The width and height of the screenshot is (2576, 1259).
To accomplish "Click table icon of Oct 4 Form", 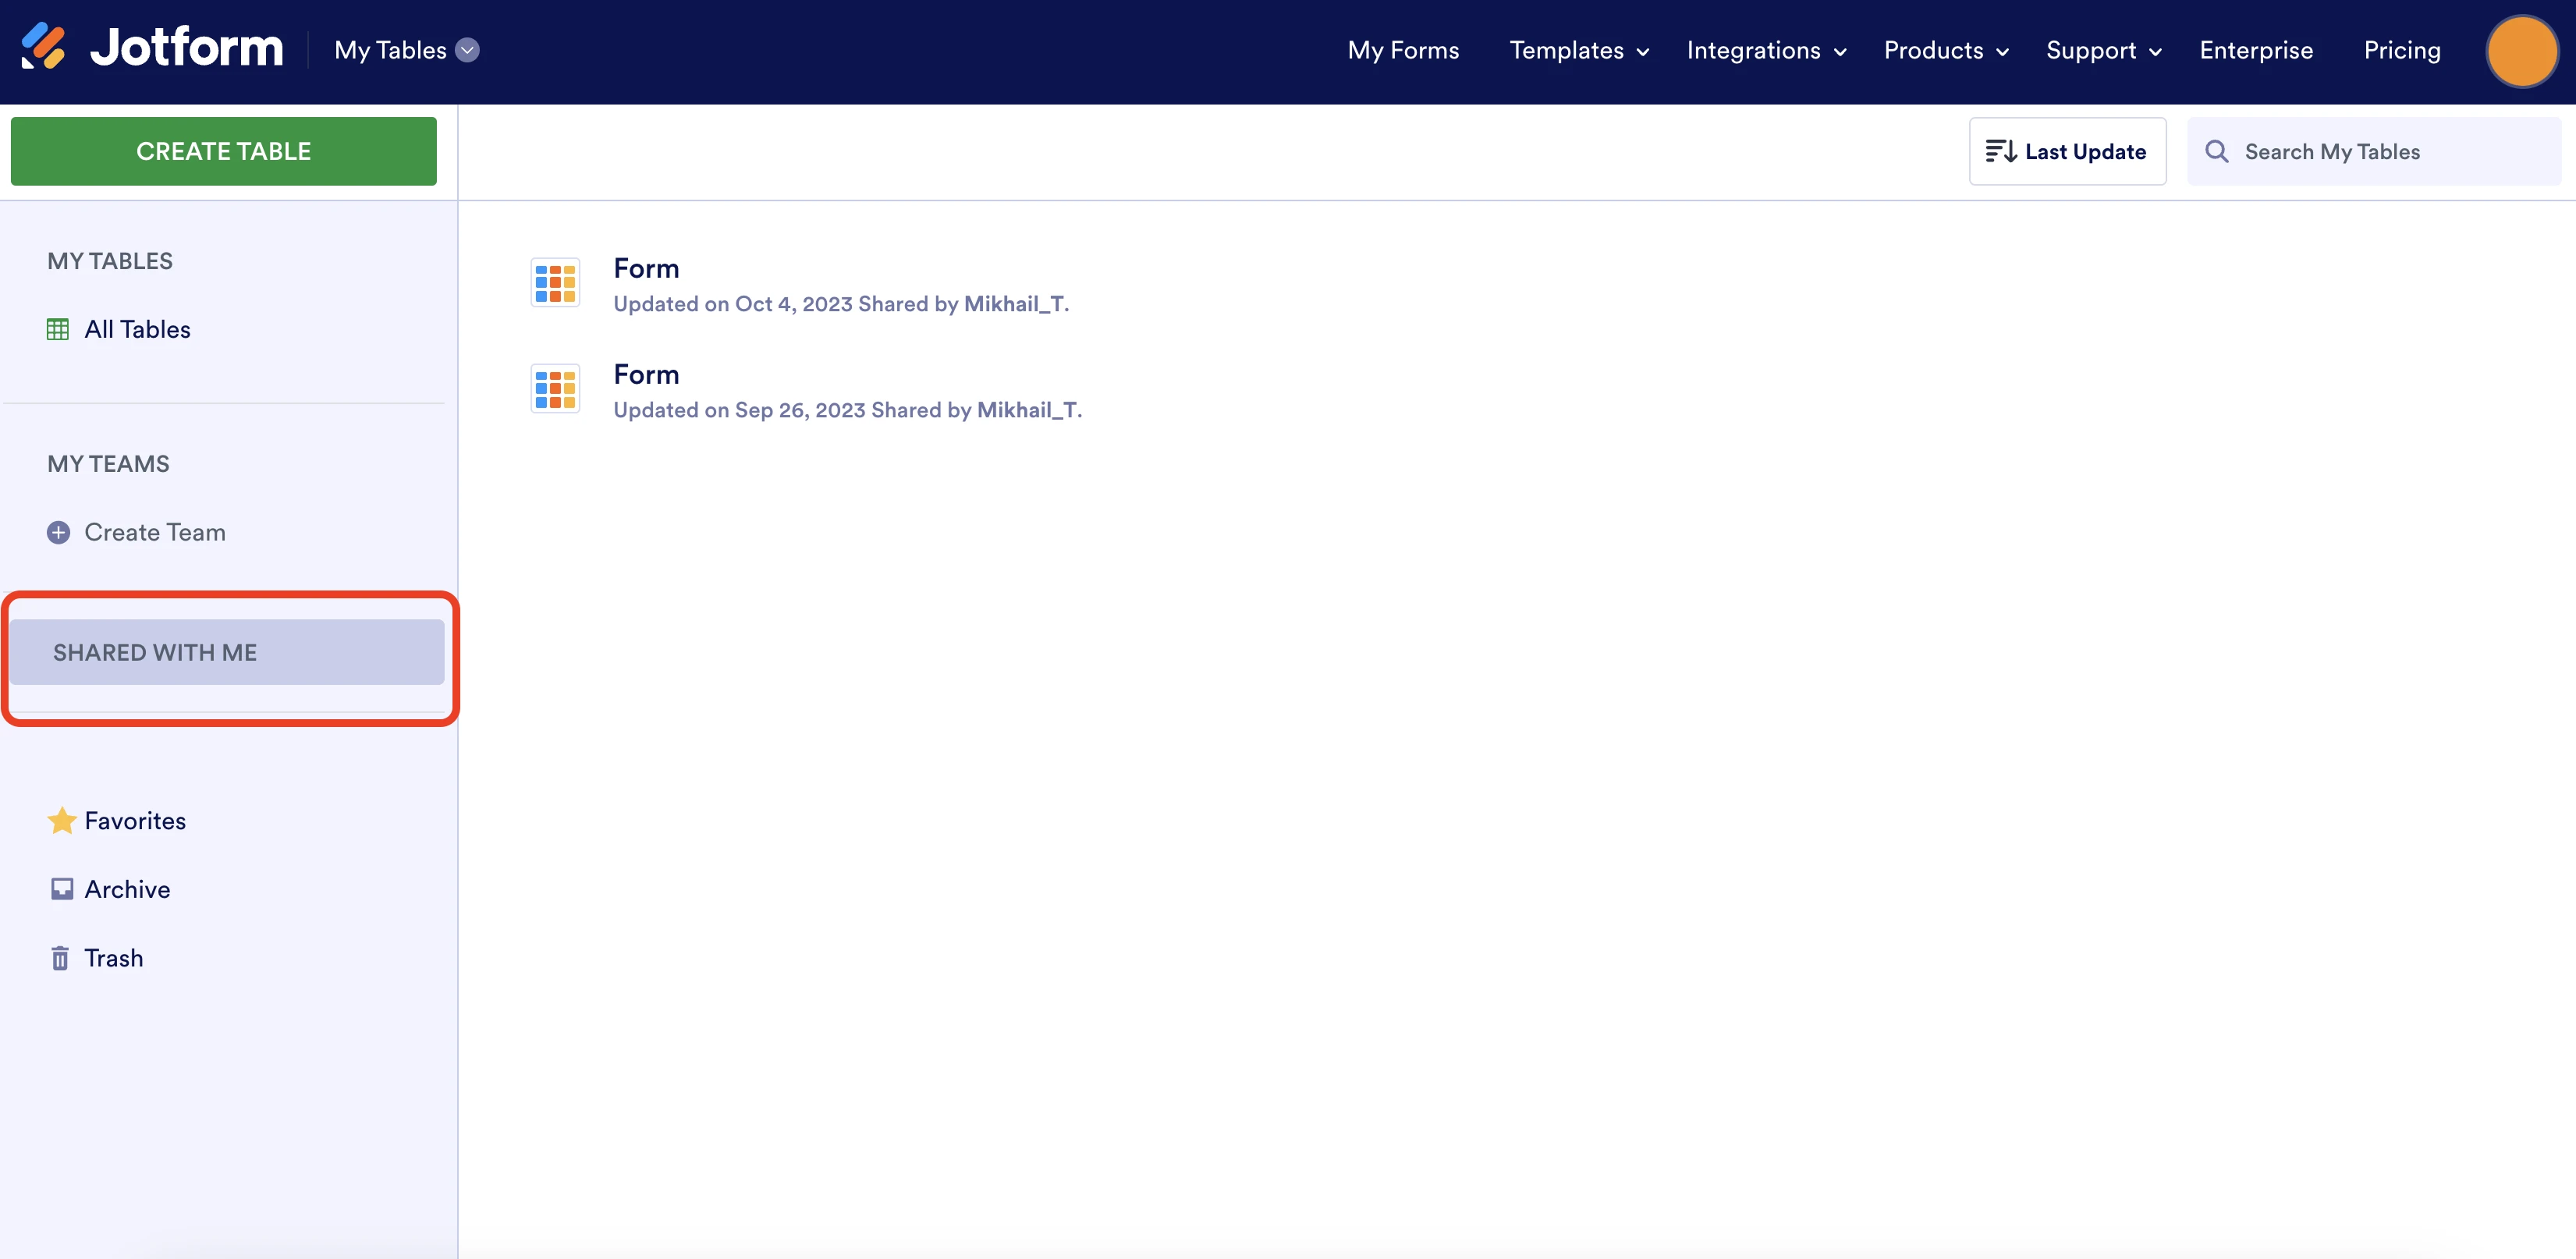I will pyautogui.click(x=555, y=283).
